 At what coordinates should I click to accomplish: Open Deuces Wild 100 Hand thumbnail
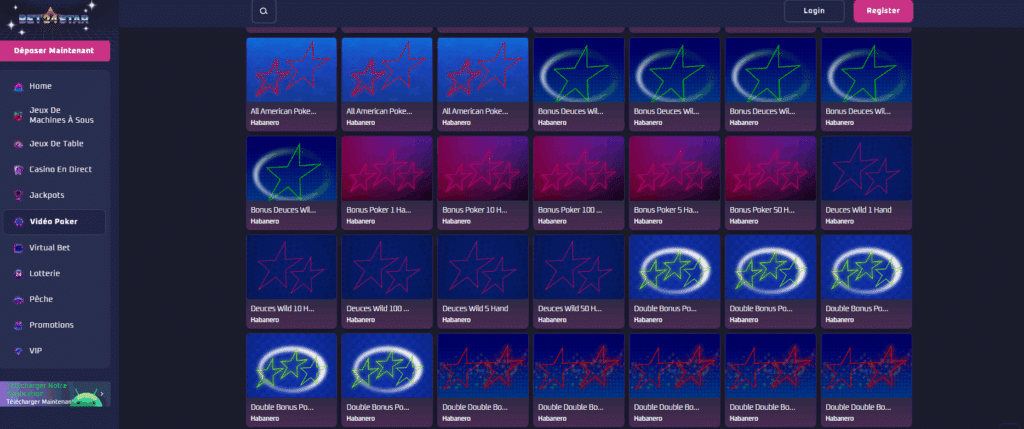click(x=387, y=267)
